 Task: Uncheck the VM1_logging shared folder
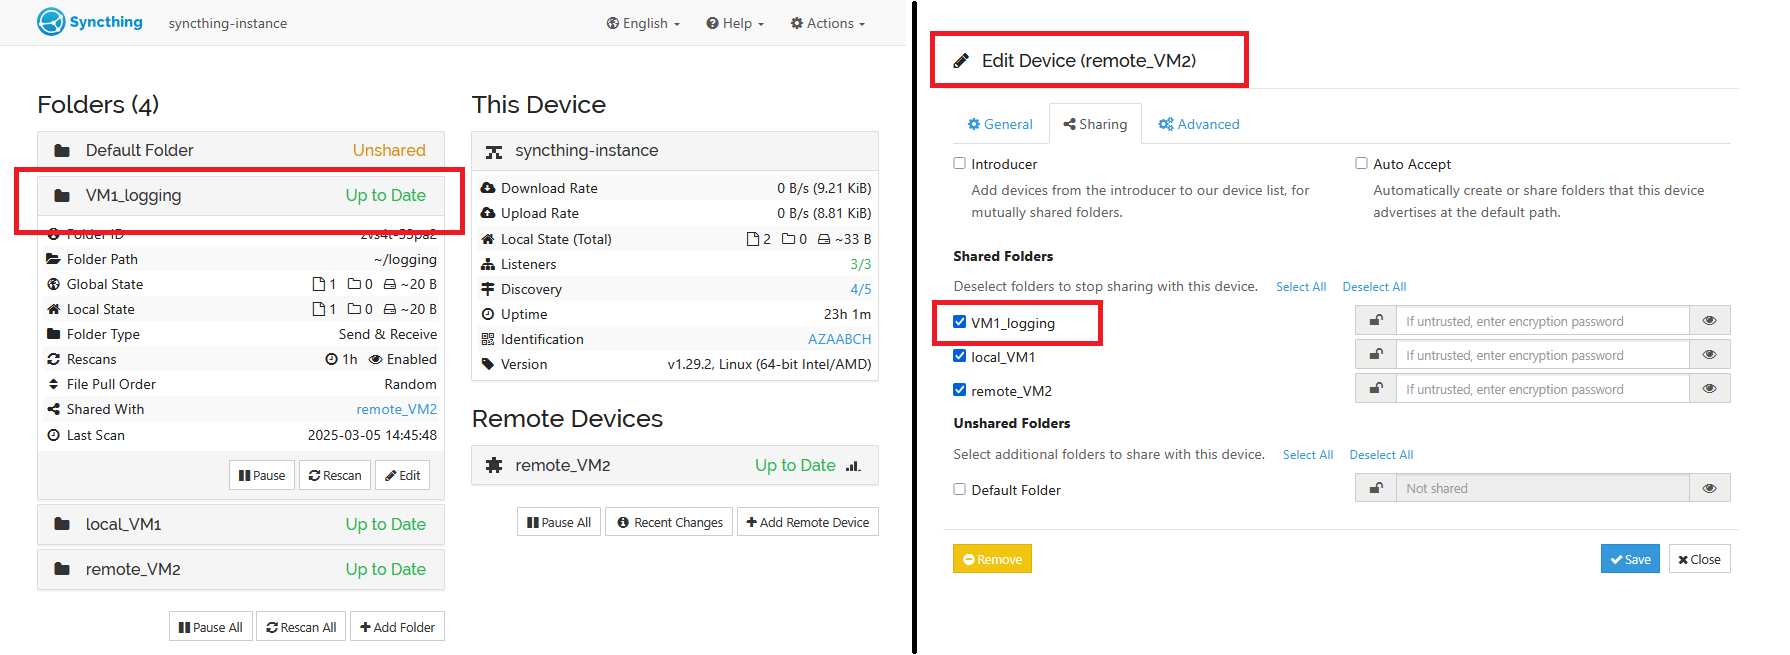(x=960, y=322)
